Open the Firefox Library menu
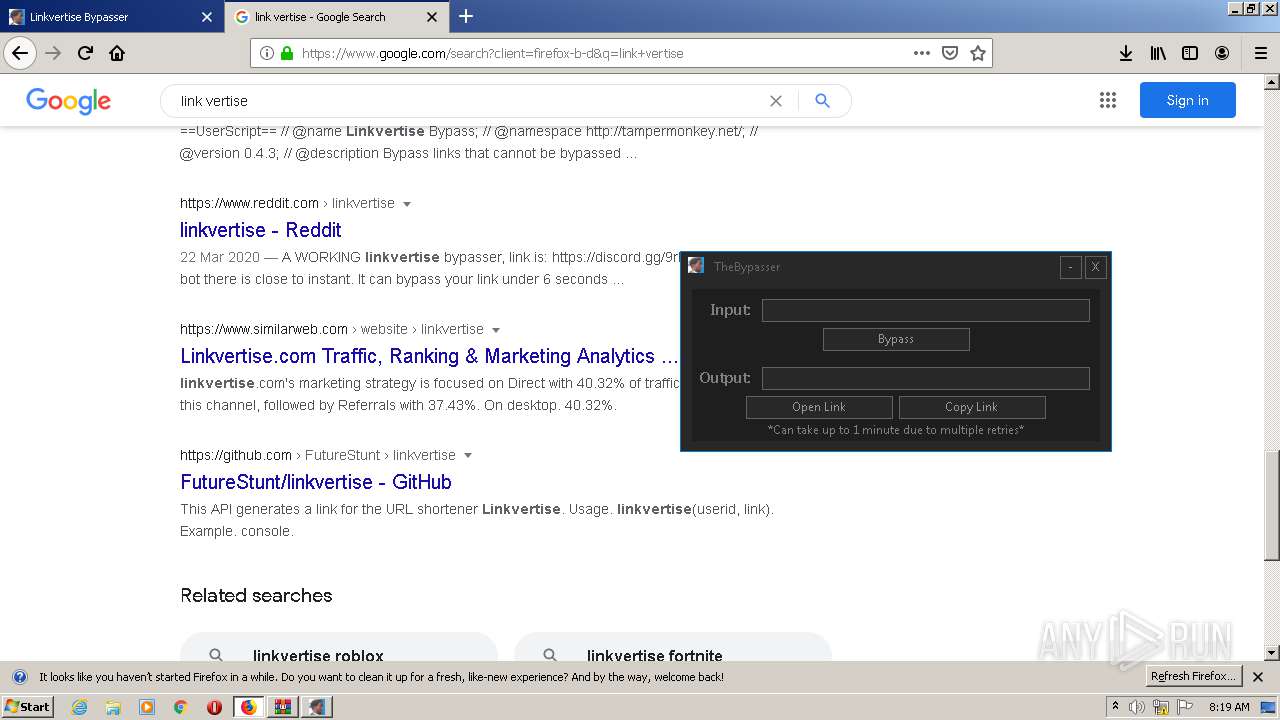 pos(1158,53)
